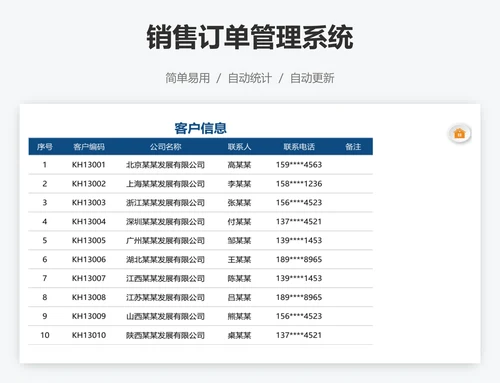The height and width of the screenshot is (383, 500).
Task: Select customer code KH13004
Action: pyautogui.click(x=89, y=222)
